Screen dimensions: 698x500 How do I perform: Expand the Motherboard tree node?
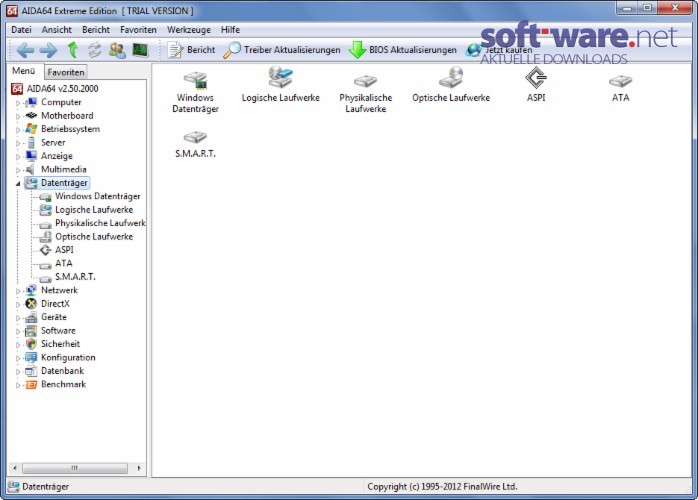18,116
